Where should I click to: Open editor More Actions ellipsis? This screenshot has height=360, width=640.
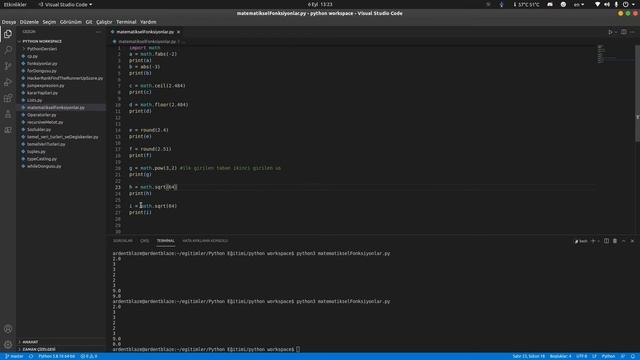coord(632,32)
